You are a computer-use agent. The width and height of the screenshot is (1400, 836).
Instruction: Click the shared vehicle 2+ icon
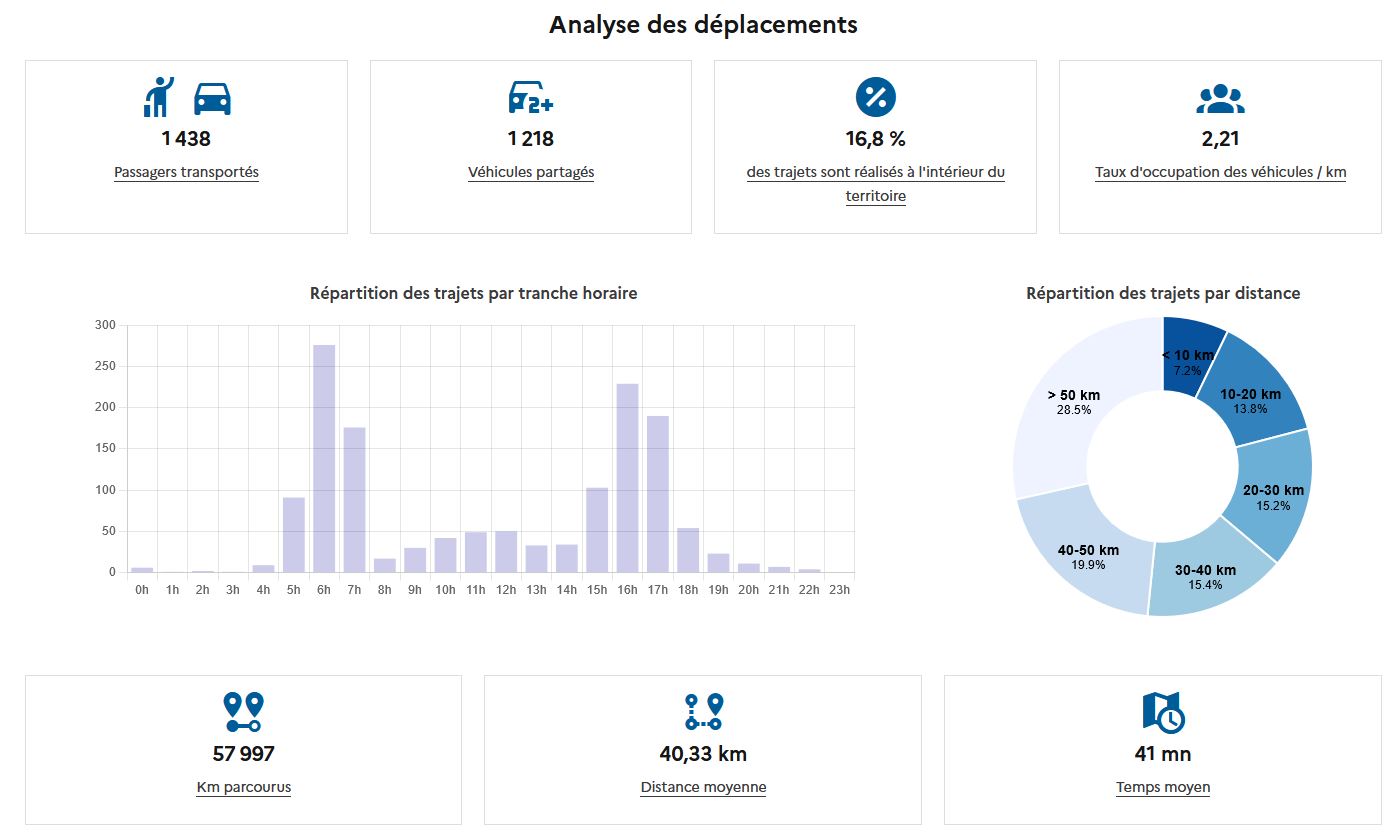(531, 97)
